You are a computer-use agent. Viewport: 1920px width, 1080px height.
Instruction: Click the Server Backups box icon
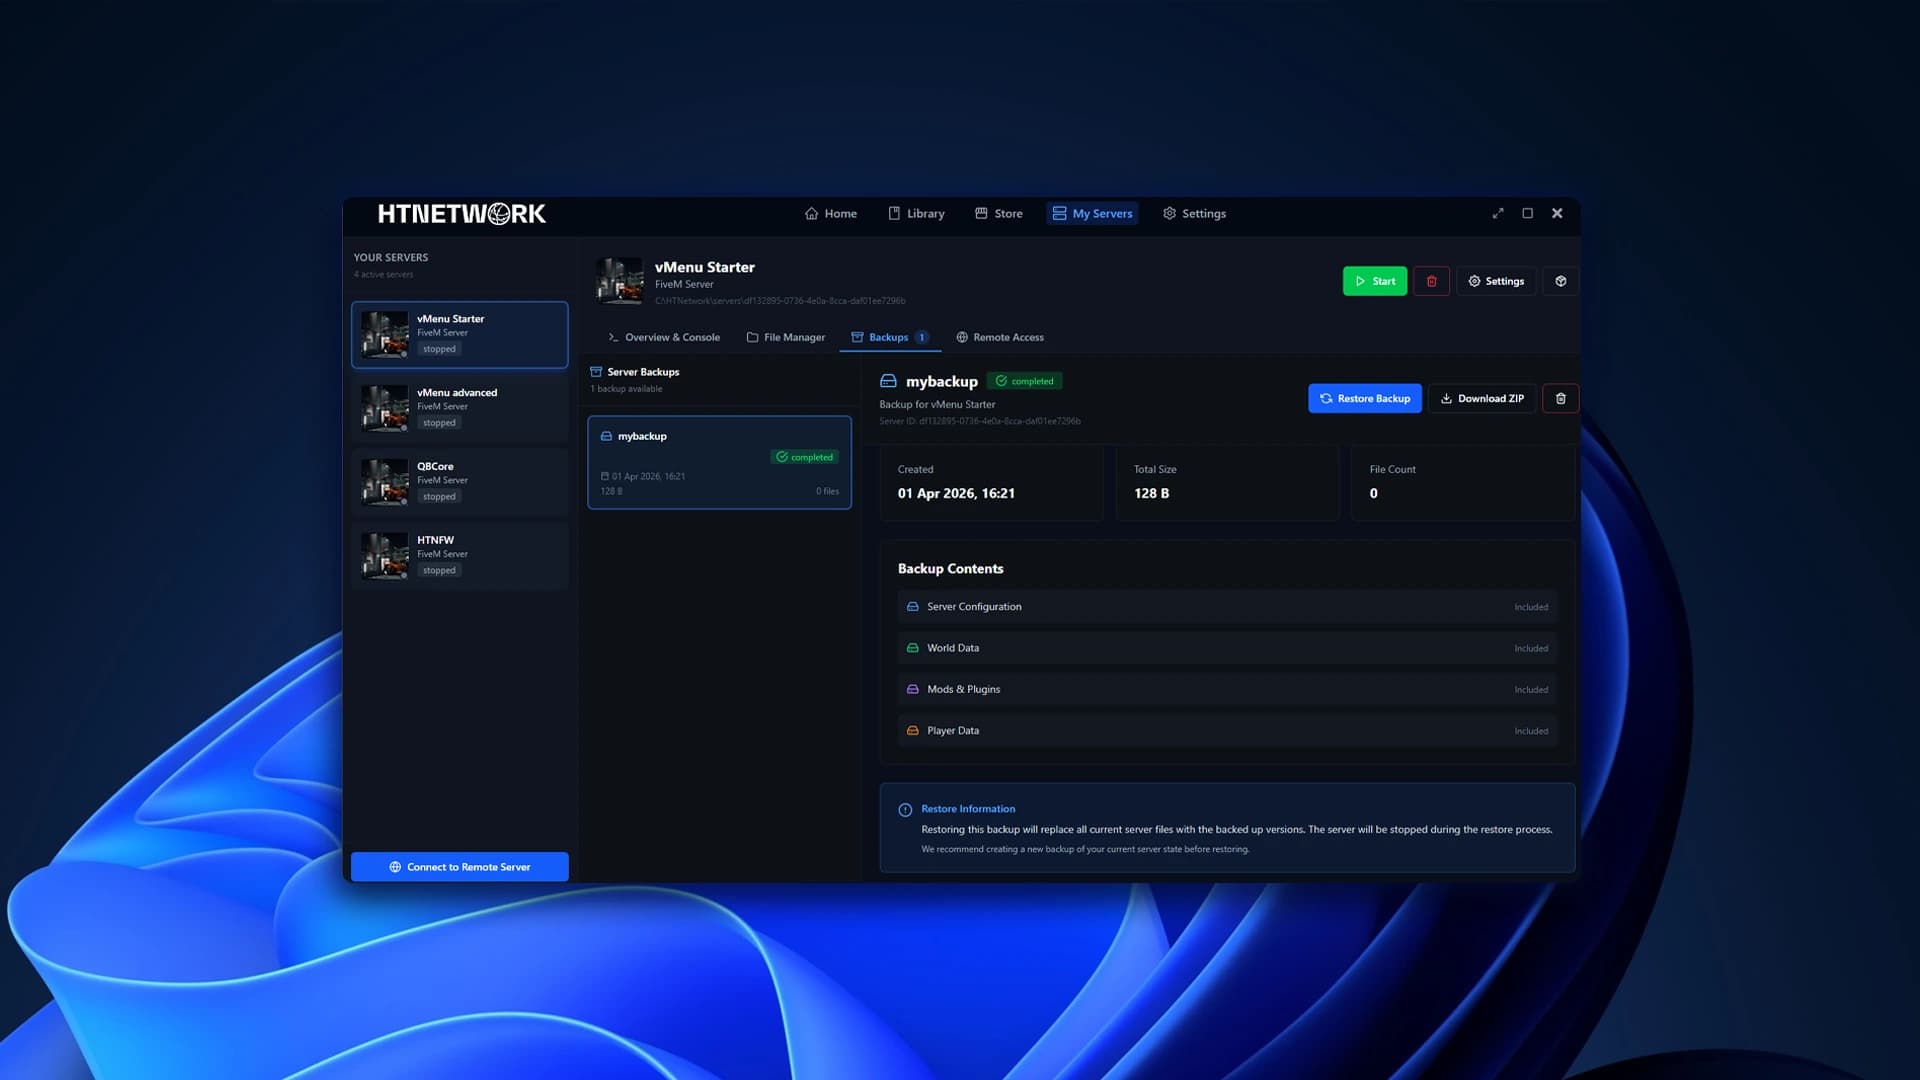pyautogui.click(x=596, y=371)
